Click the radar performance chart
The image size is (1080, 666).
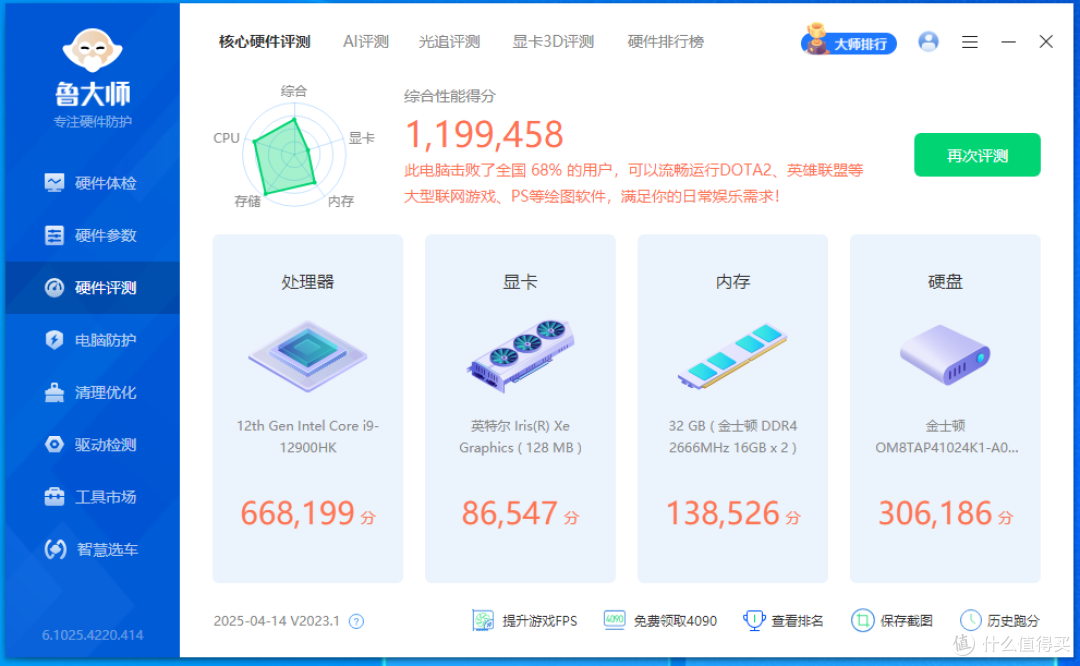coord(294,154)
